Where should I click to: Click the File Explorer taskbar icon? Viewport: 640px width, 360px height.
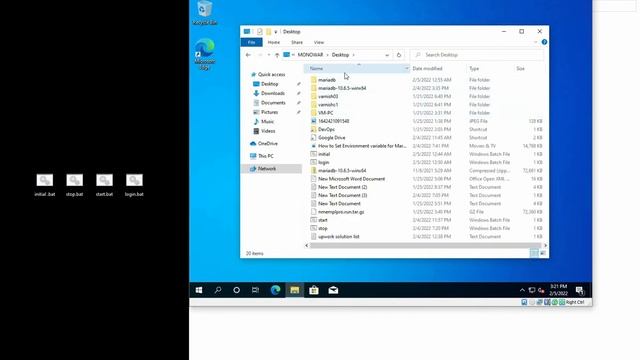(295, 290)
